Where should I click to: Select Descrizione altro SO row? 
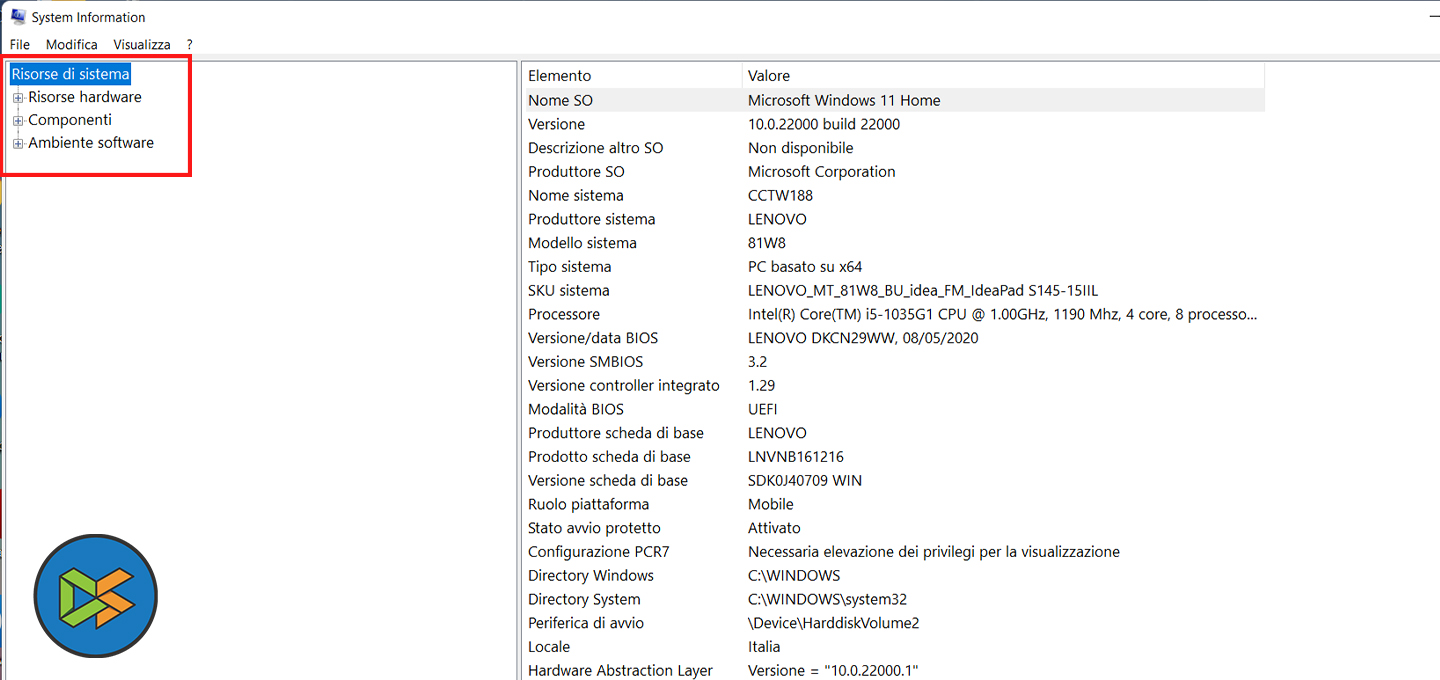click(x=894, y=148)
